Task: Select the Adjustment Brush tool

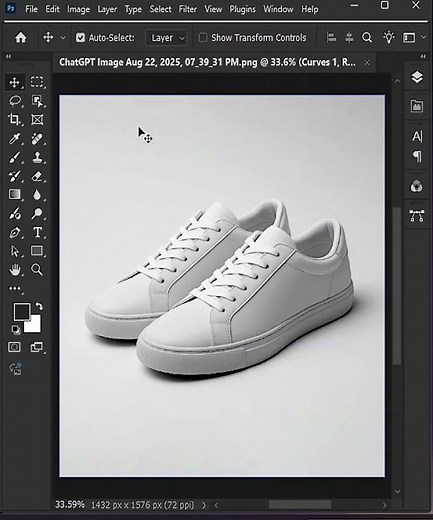Action: pos(14,213)
